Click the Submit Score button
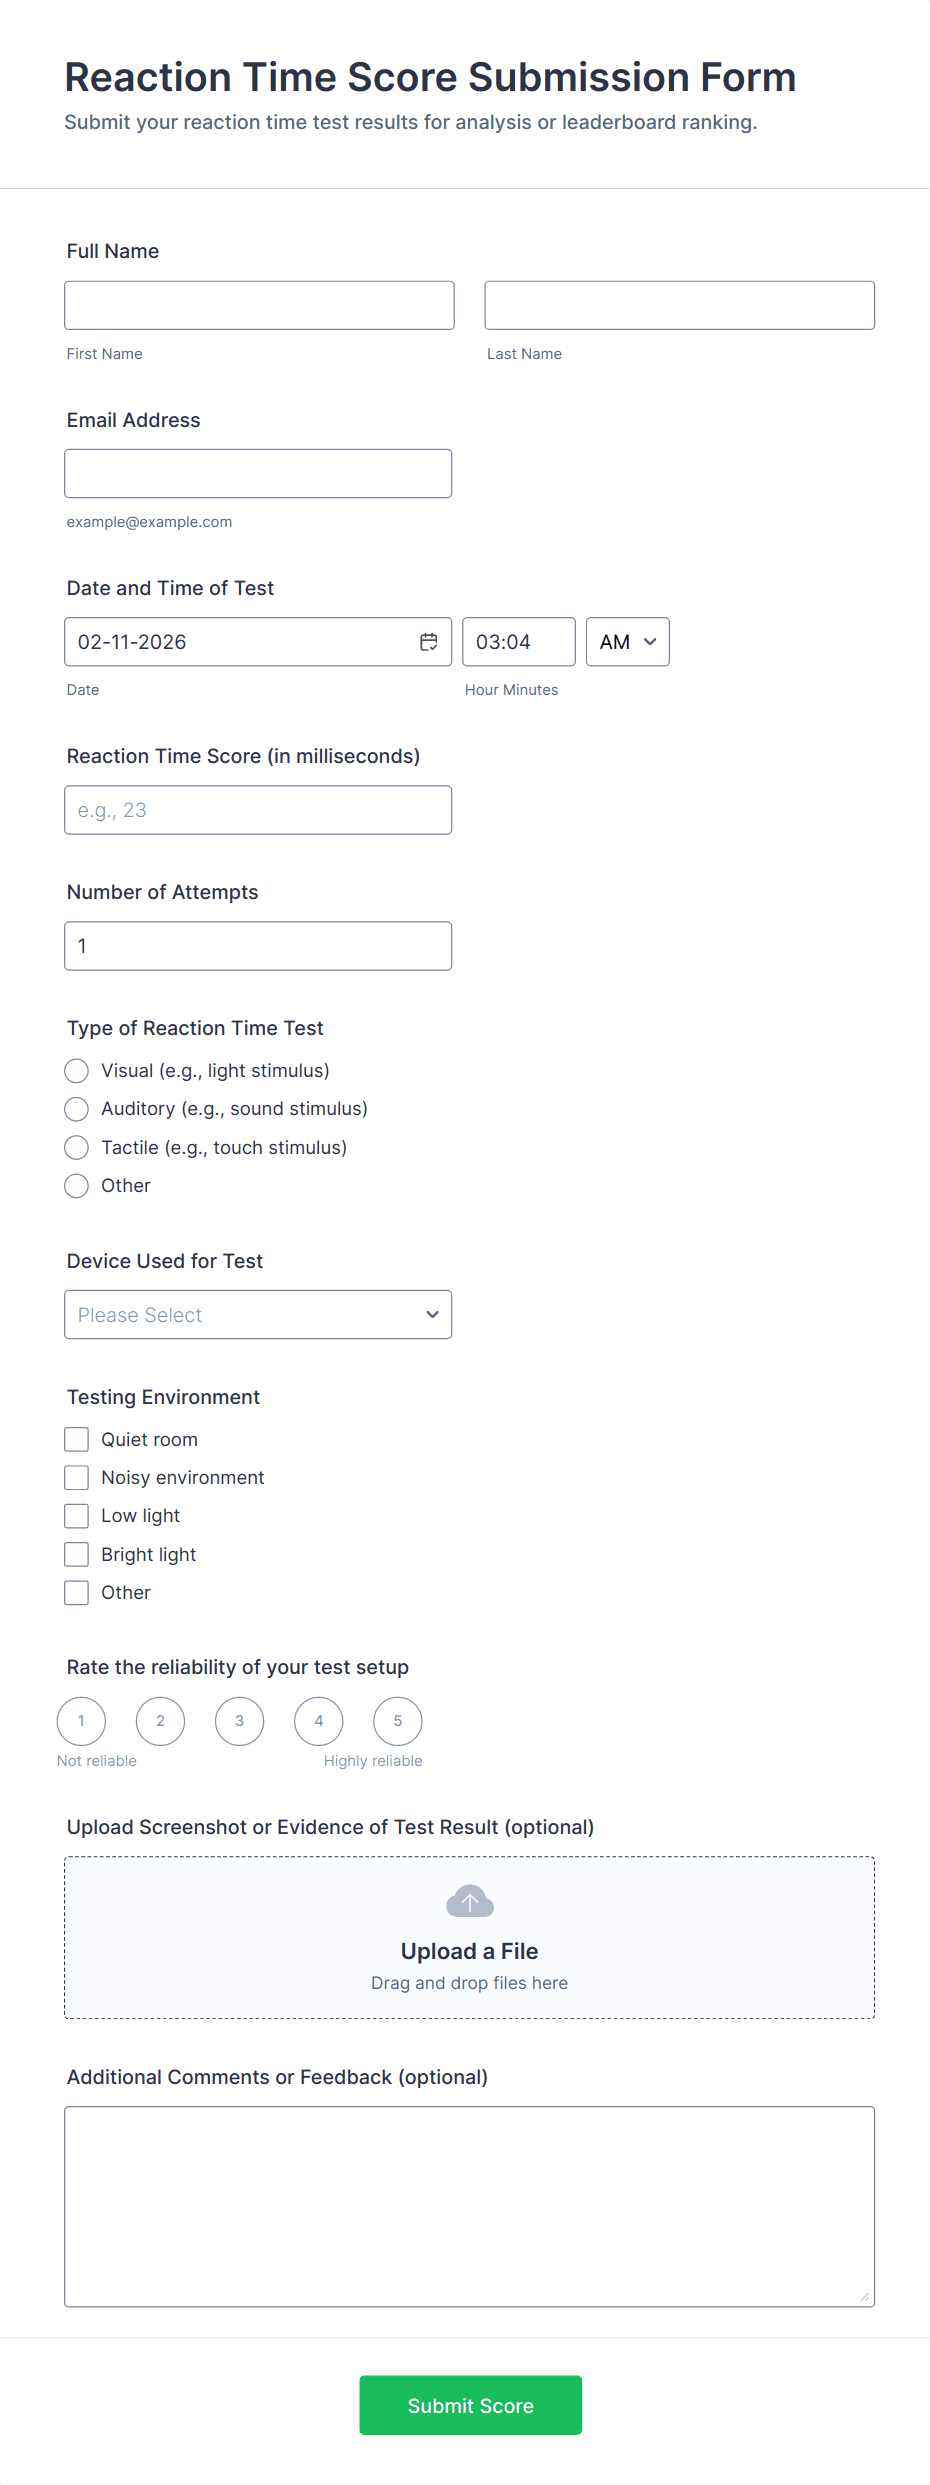 [471, 2405]
